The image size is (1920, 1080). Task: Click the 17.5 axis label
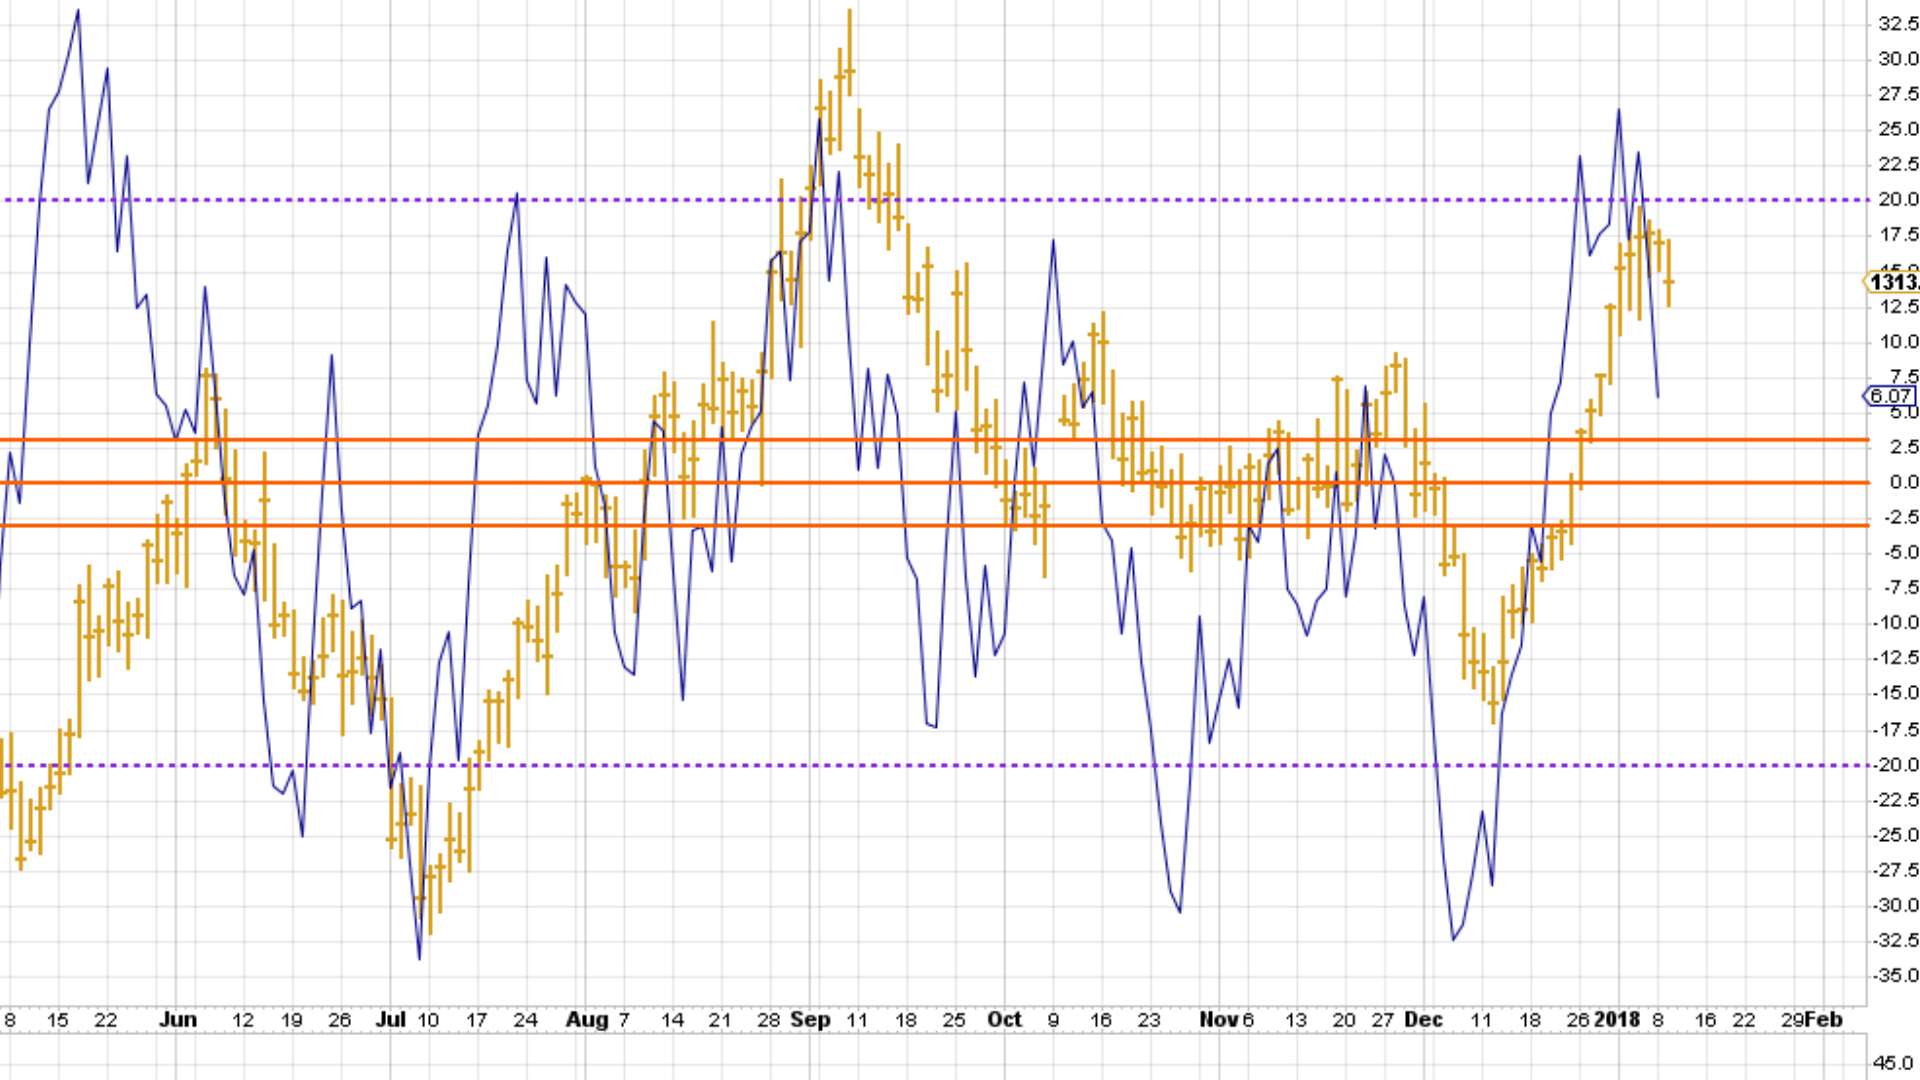pyautogui.click(x=1898, y=235)
